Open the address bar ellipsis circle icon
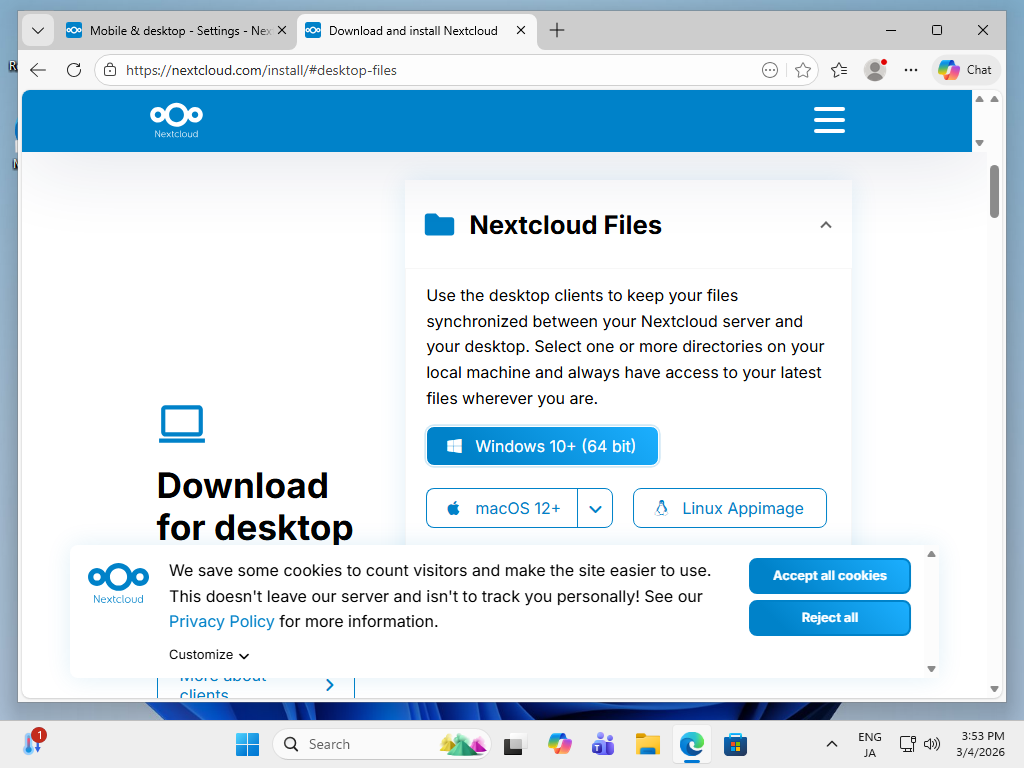Screen dimensions: 1024x768 (x=770, y=70)
